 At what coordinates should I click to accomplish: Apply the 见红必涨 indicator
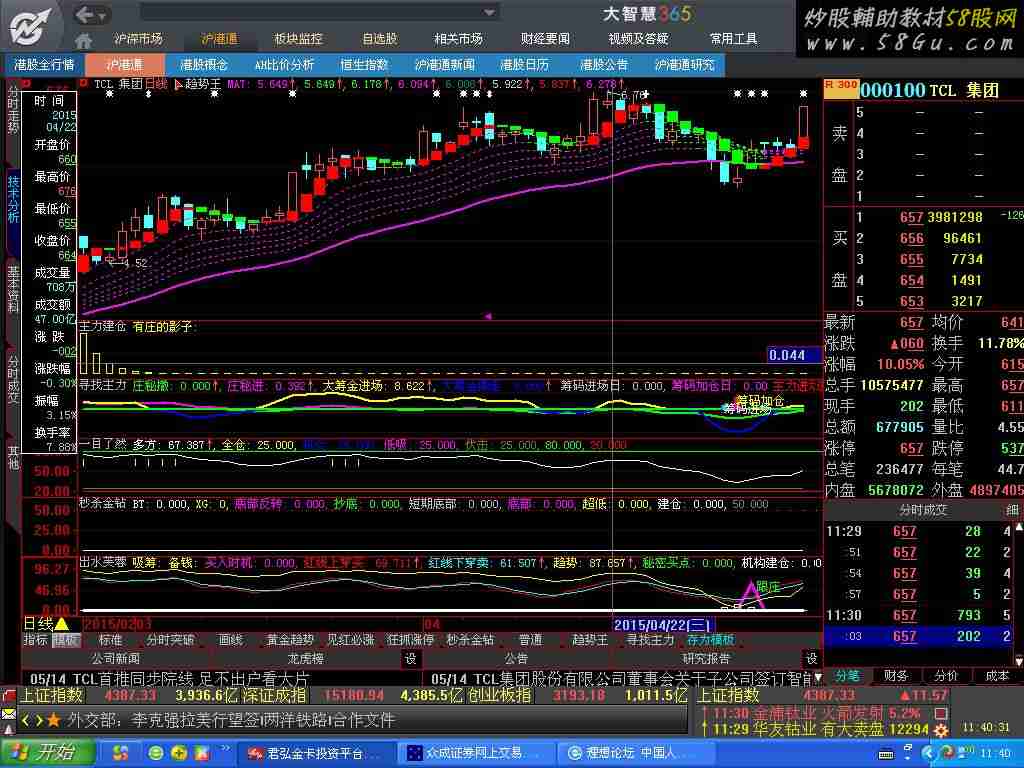click(x=351, y=640)
